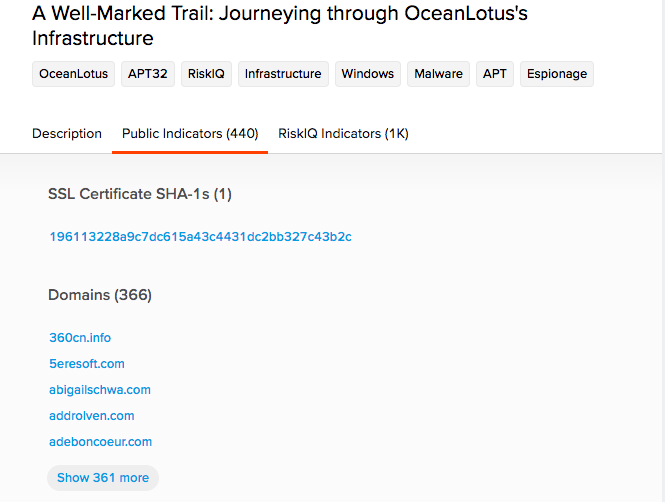
Task: Select the Espionage tag
Action: tap(557, 74)
